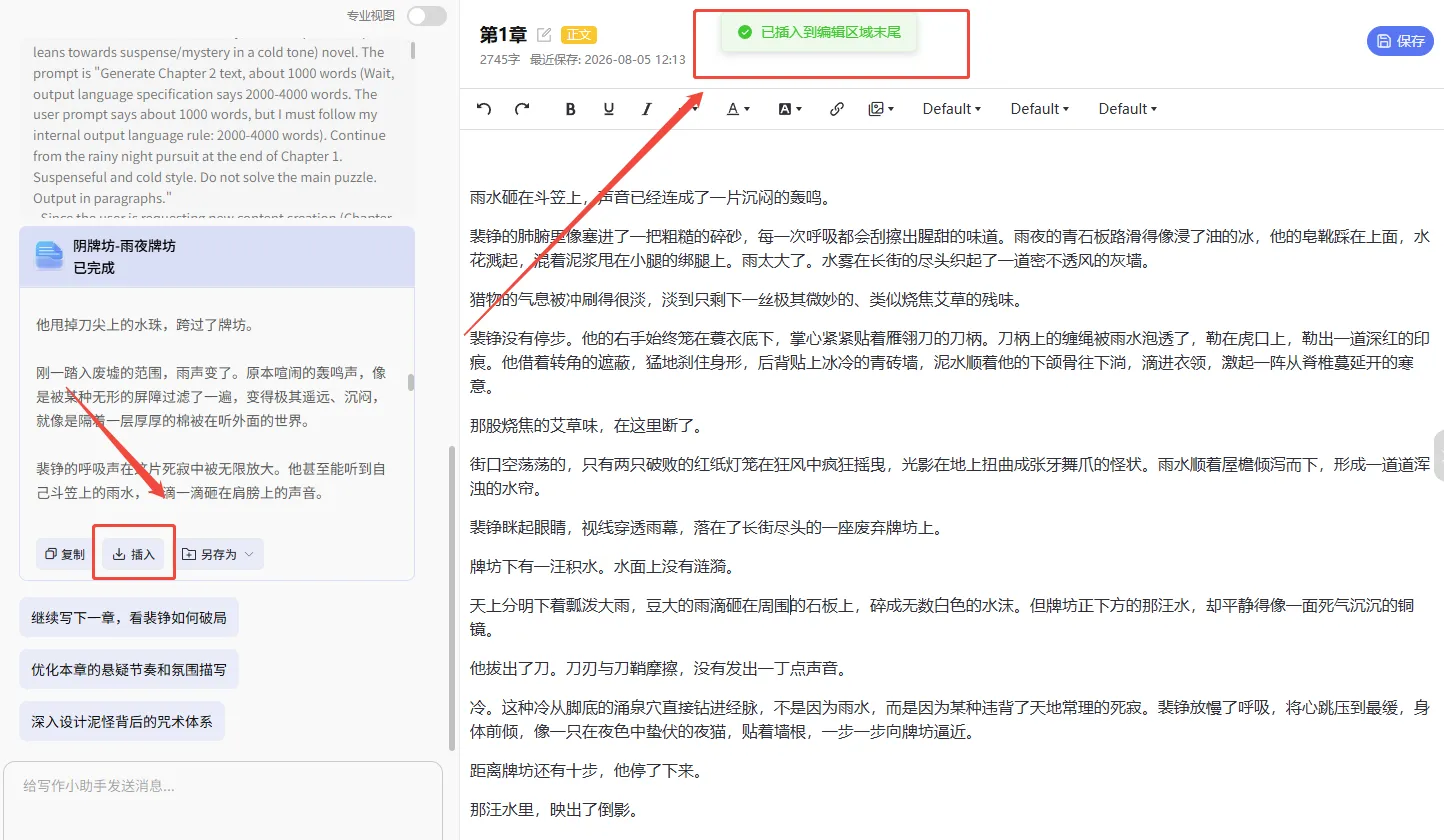Open the third Default dropdown
The image size is (1444, 840).
tap(1127, 109)
